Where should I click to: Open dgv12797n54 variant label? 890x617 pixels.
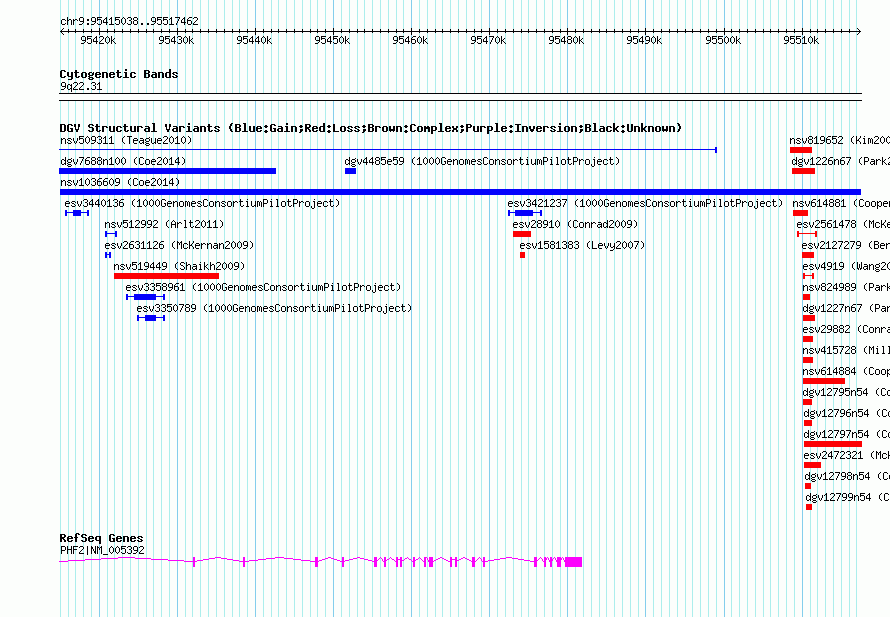point(847,434)
